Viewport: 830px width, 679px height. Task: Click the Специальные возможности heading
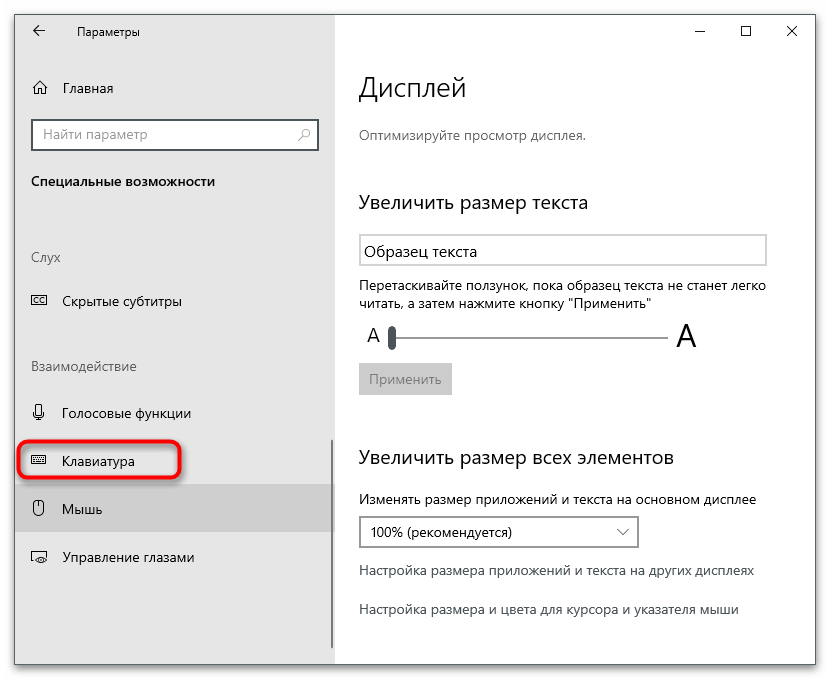pos(123,182)
